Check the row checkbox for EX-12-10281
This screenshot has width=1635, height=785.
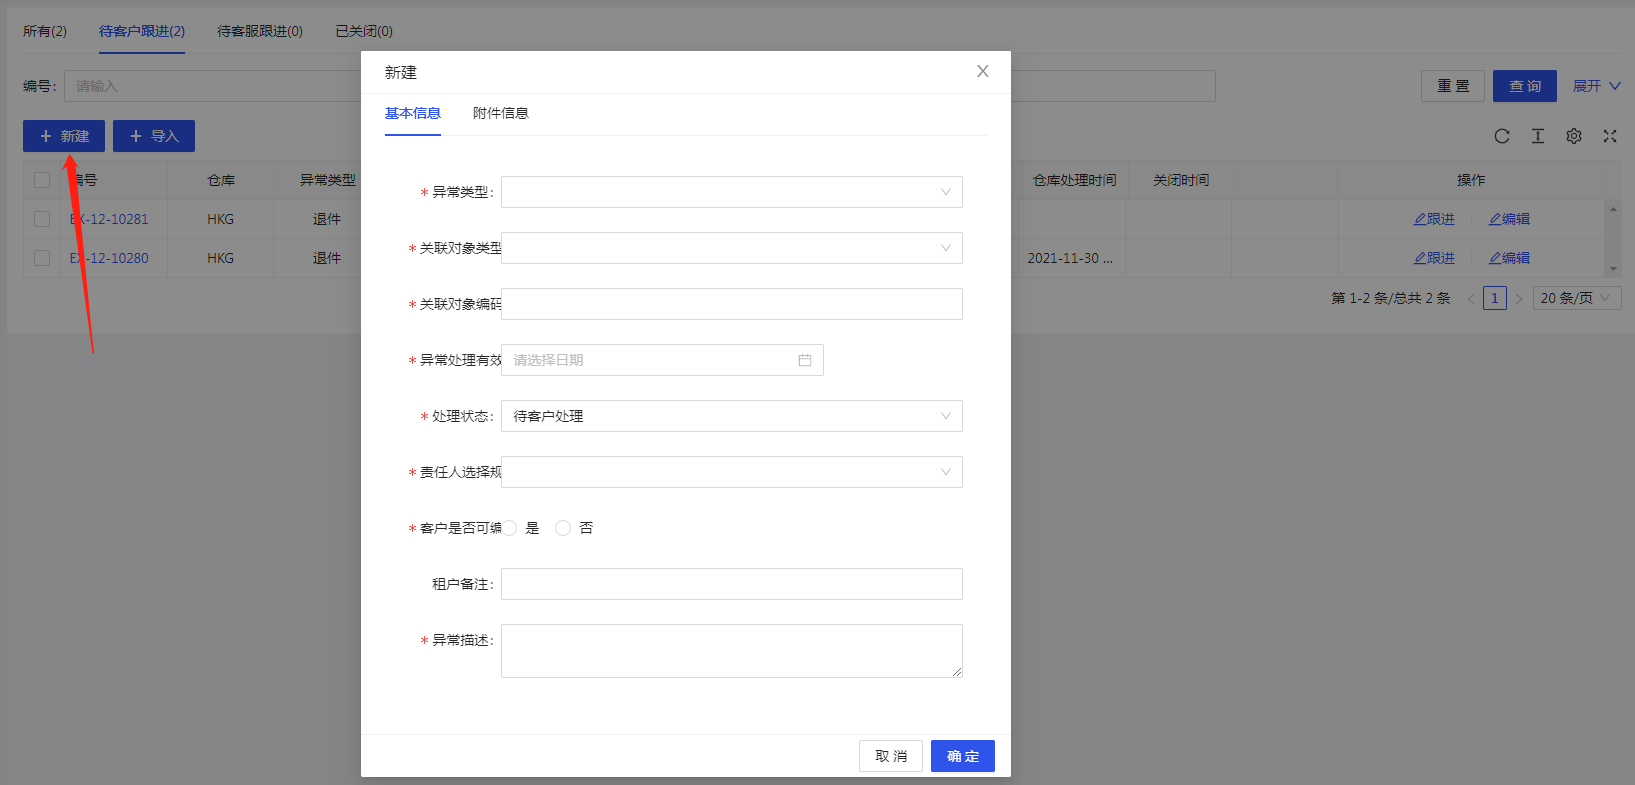pyautogui.click(x=42, y=219)
